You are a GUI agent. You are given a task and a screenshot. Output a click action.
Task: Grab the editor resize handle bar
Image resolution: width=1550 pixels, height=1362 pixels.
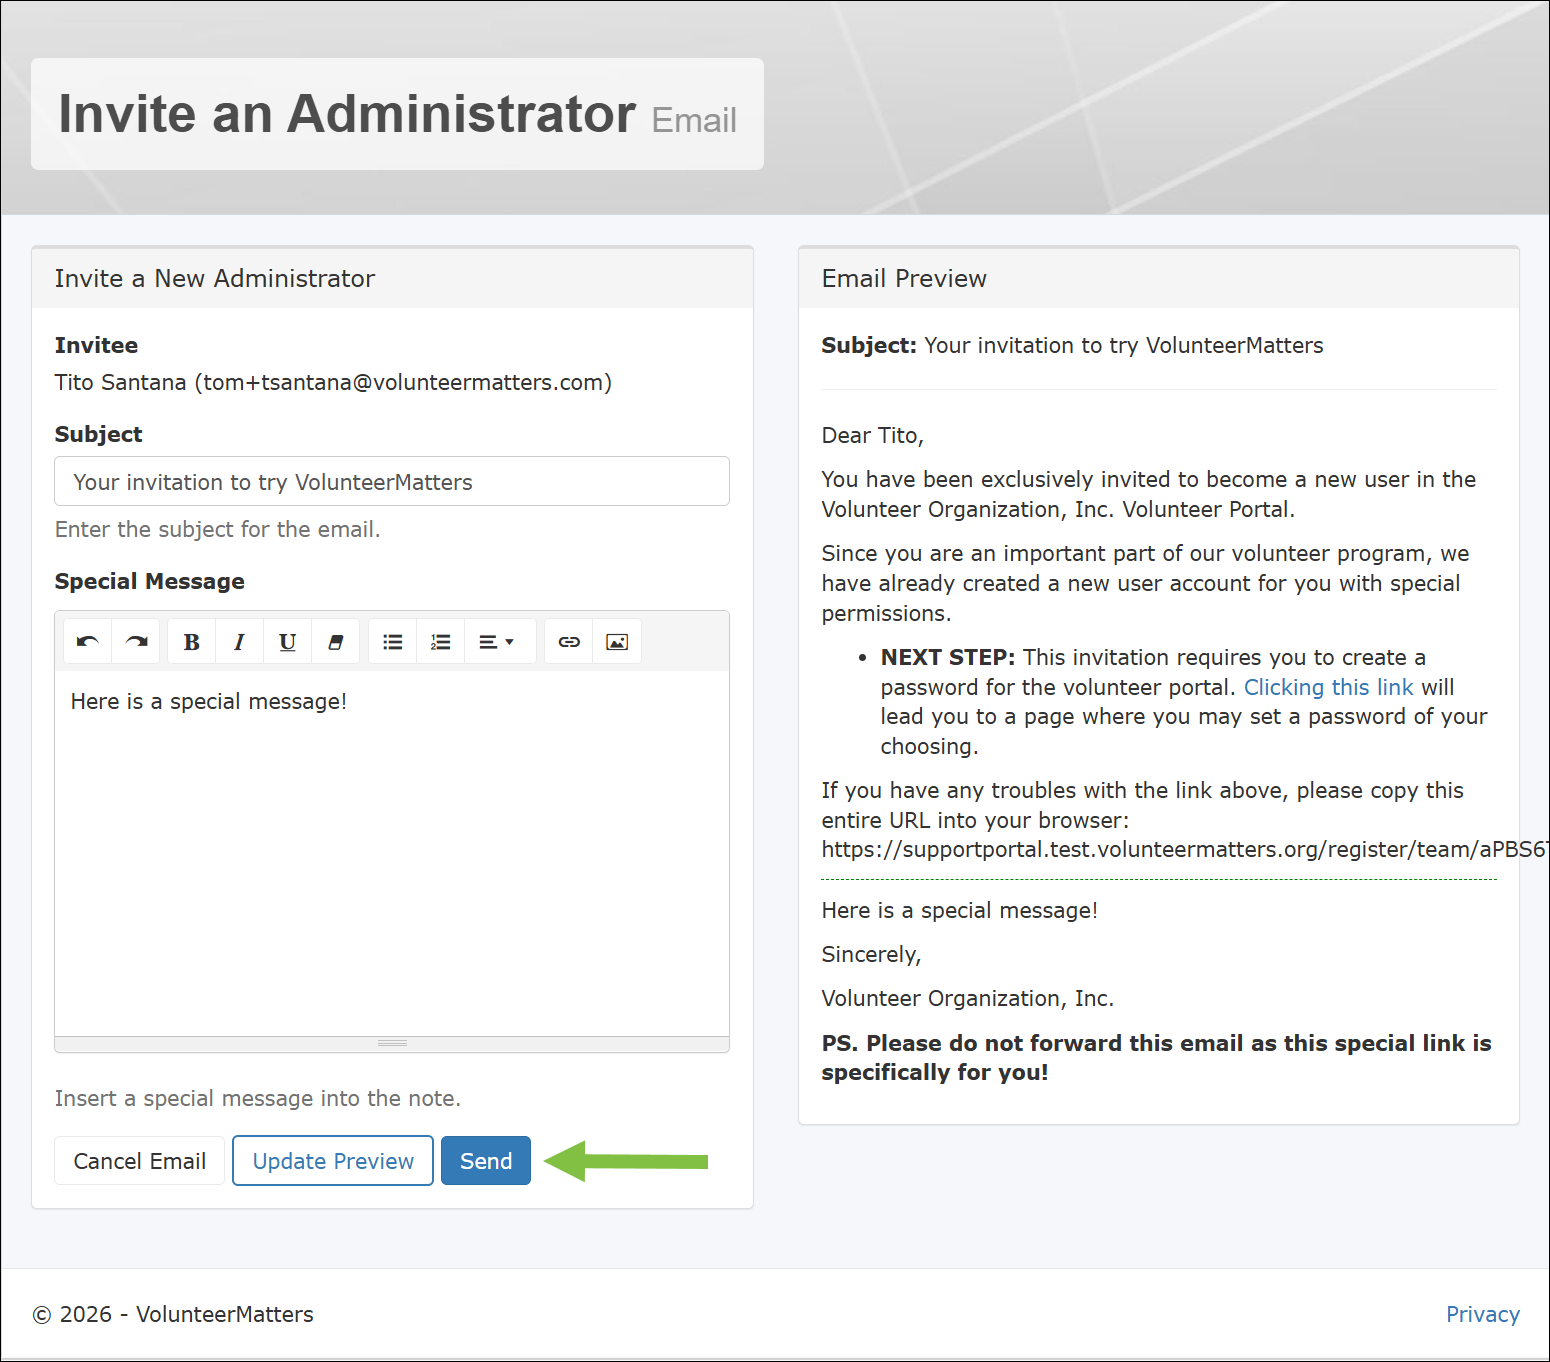[x=392, y=1044]
